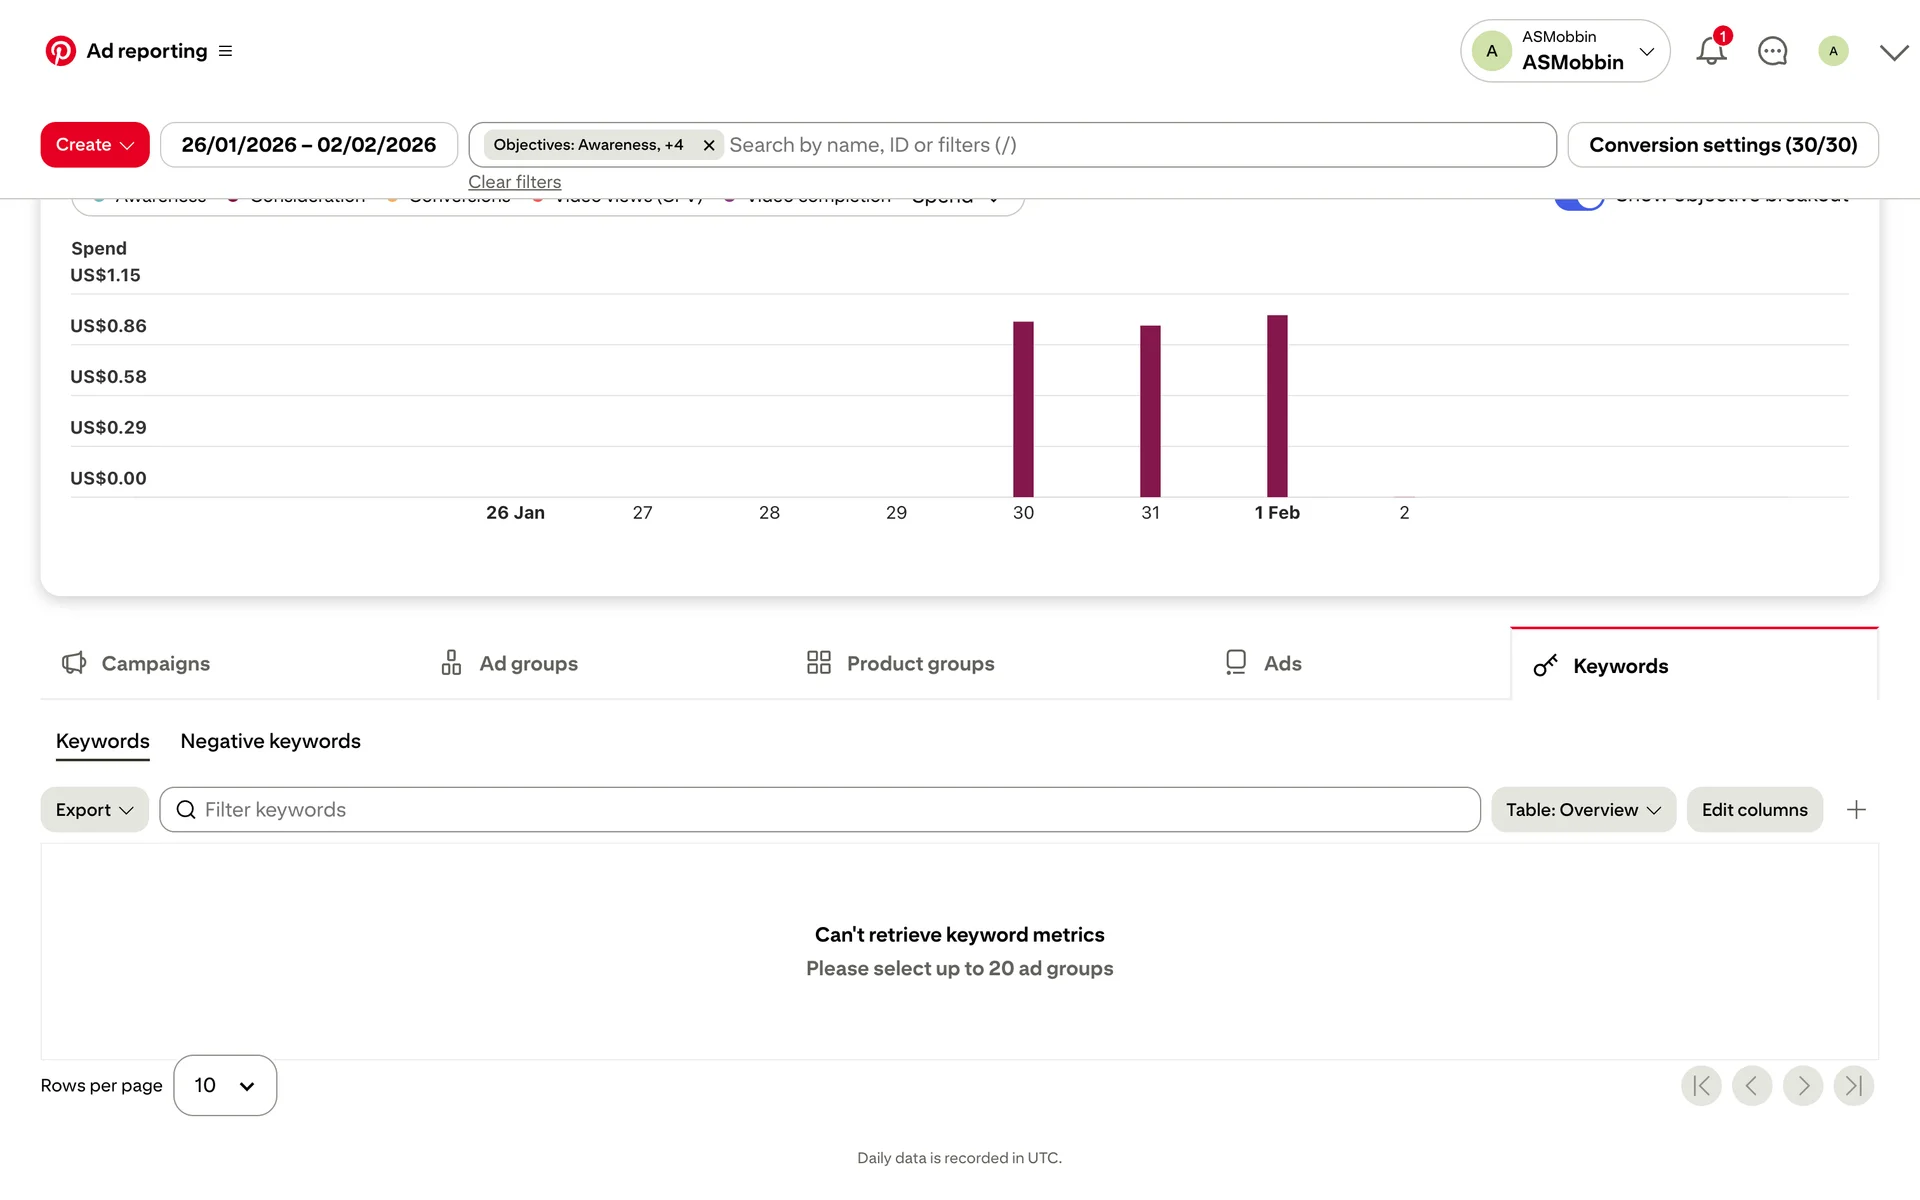
Task: Remove the Objectives filter chip
Action: (709, 145)
